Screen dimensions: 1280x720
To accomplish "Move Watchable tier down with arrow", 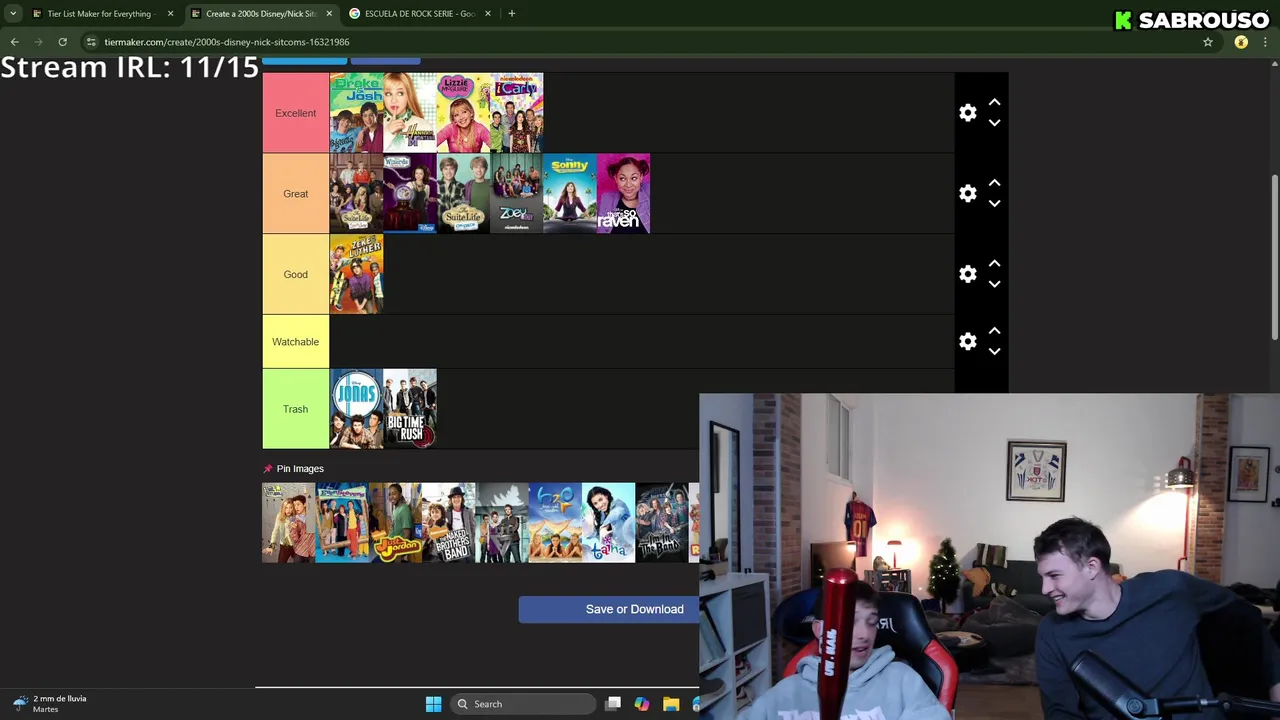I will coord(994,352).
